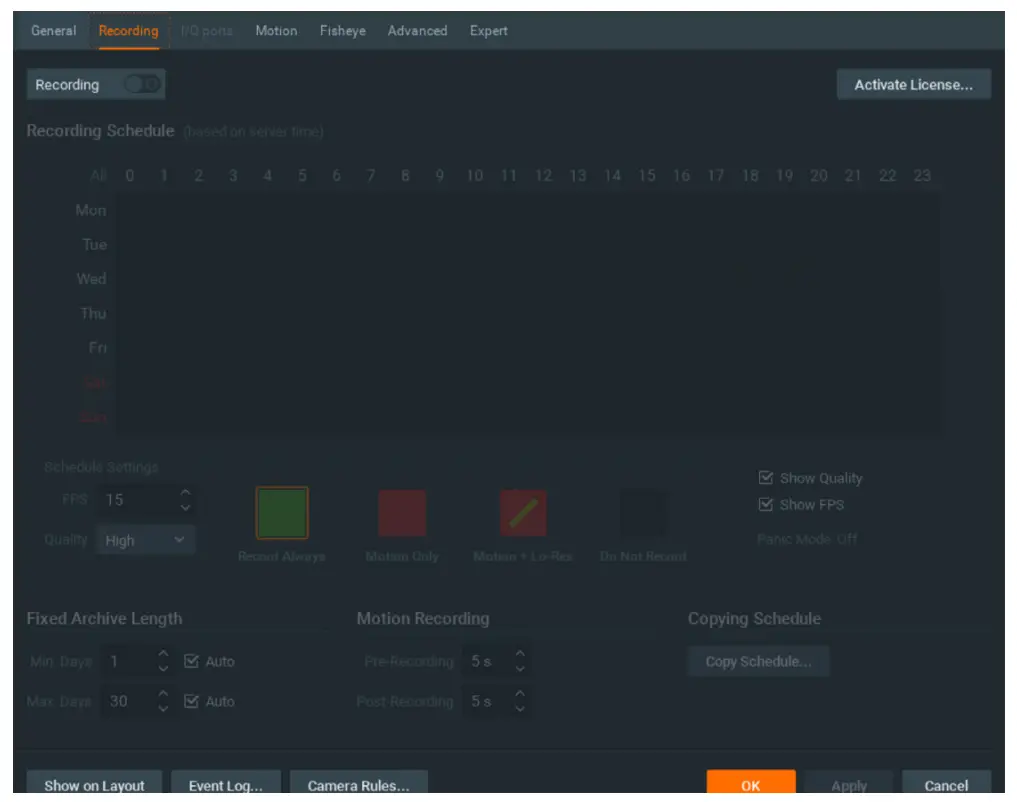Decrease the Post-Recording seconds value
The image size is (1017, 802).
click(x=519, y=707)
